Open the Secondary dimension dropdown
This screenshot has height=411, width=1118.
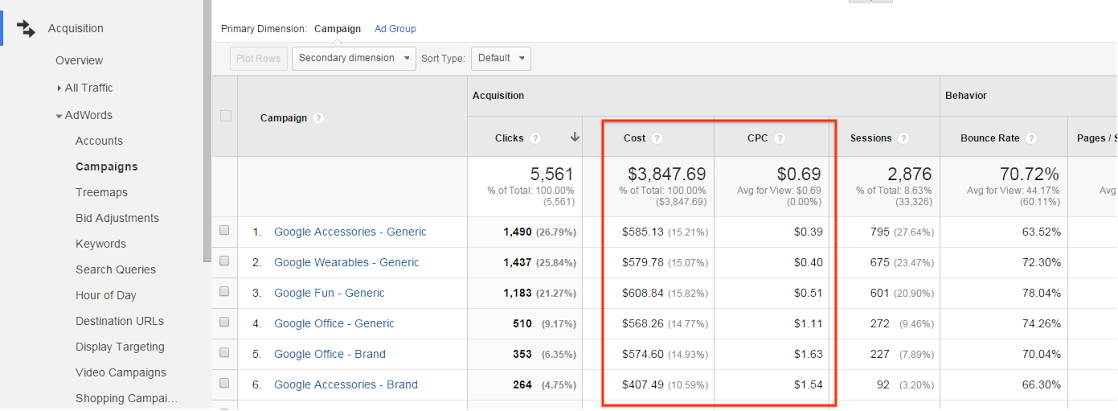(x=354, y=58)
